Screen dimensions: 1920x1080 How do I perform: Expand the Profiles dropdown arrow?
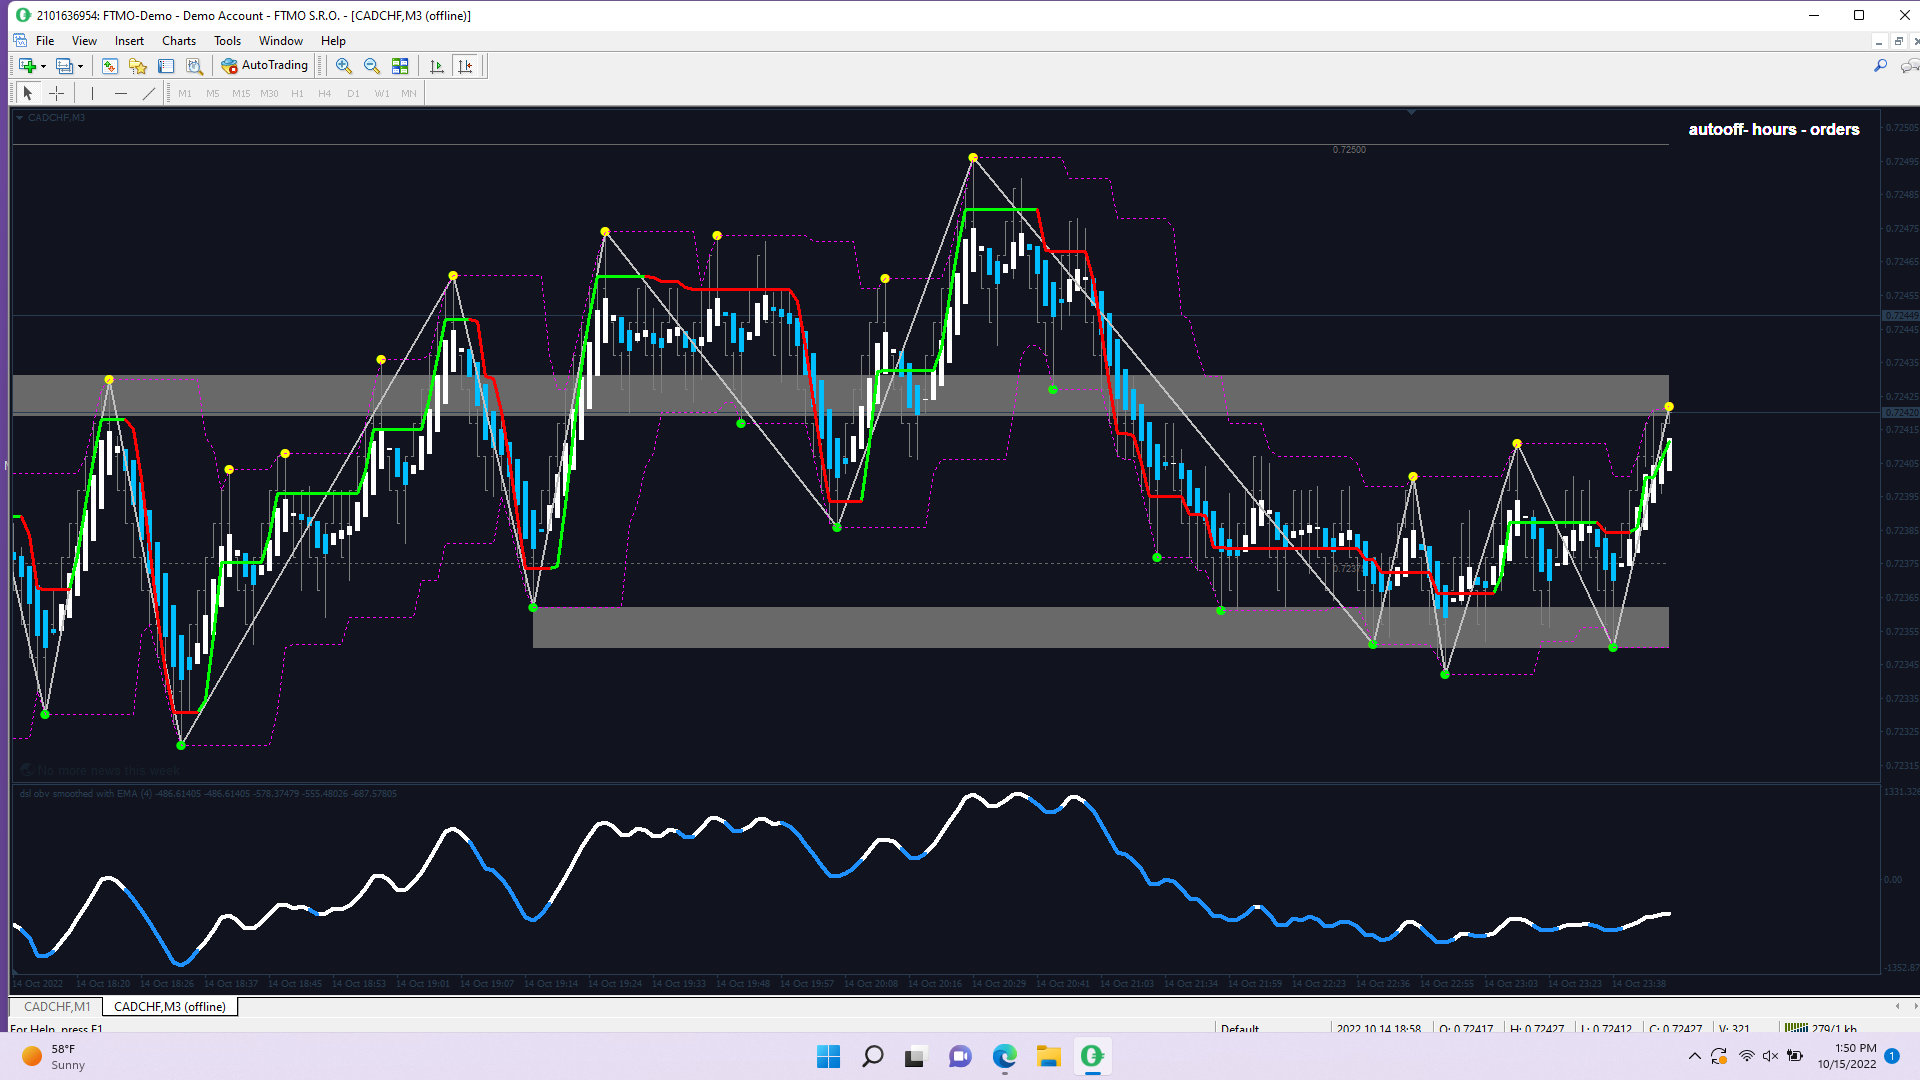[x=80, y=67]
